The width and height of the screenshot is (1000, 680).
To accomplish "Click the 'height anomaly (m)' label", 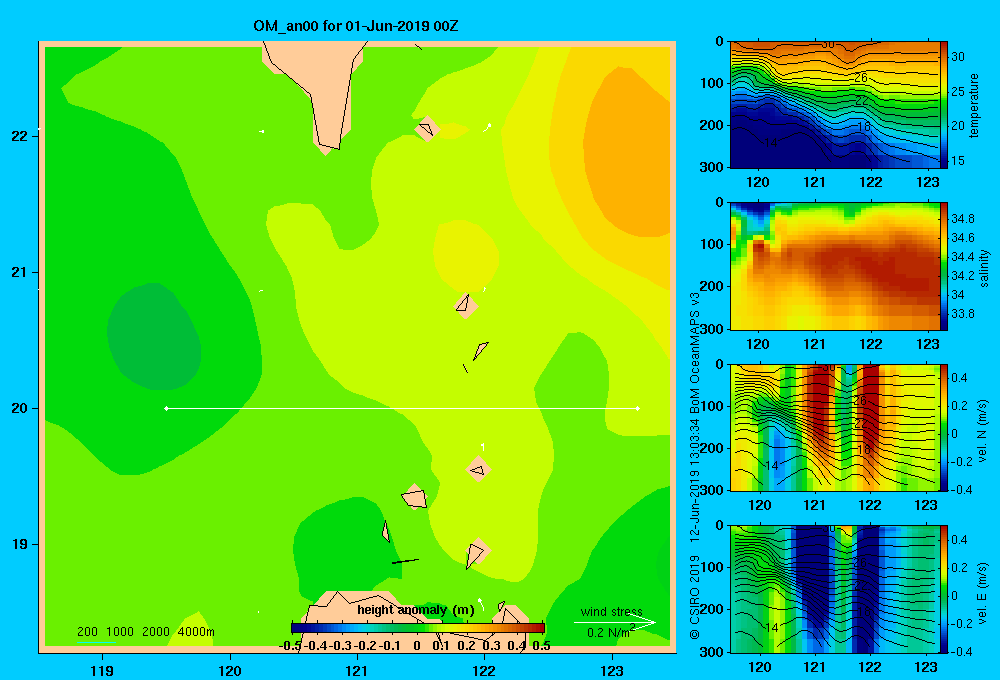I will (x=416, y=610).
